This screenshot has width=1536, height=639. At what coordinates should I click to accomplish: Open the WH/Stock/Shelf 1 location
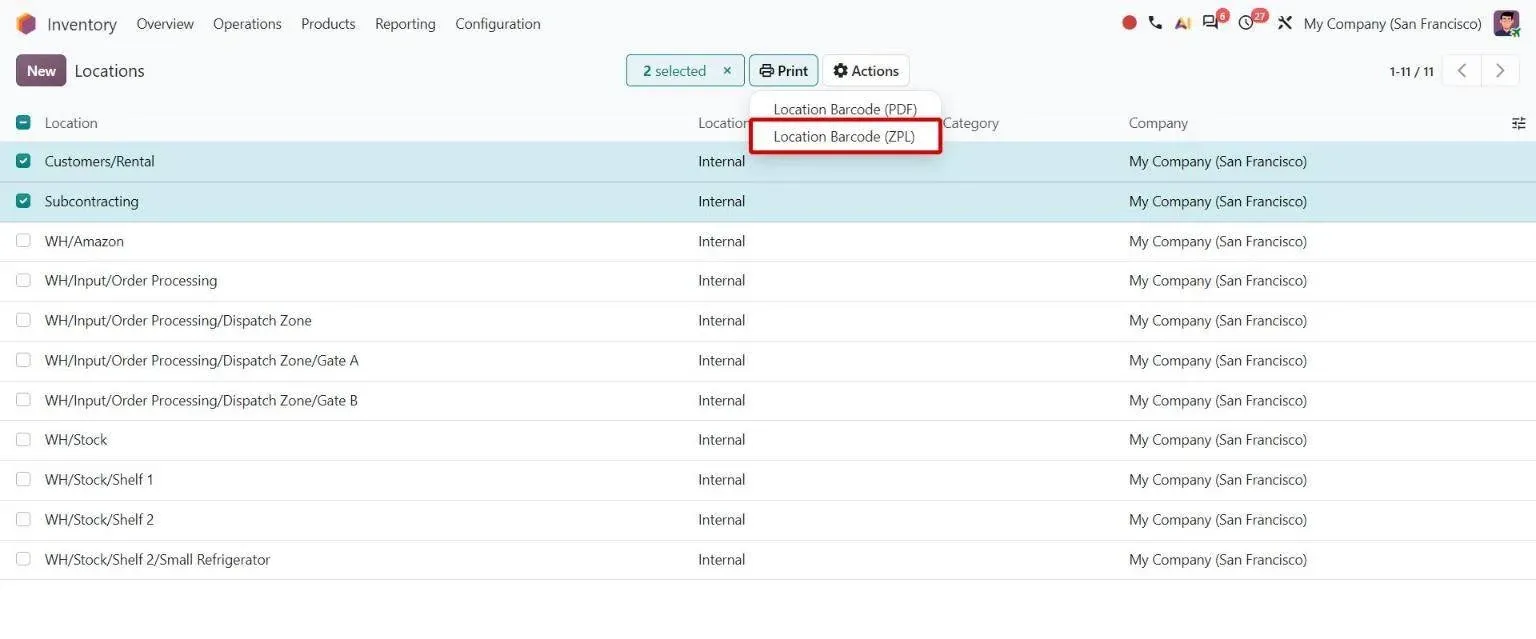tap(99, 480)
